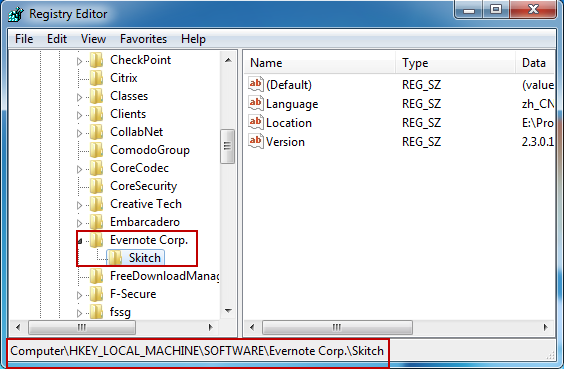The width and height of the screenshot is (564, 369).
Task: Expand the fssg key
Action: click(79, 313)
